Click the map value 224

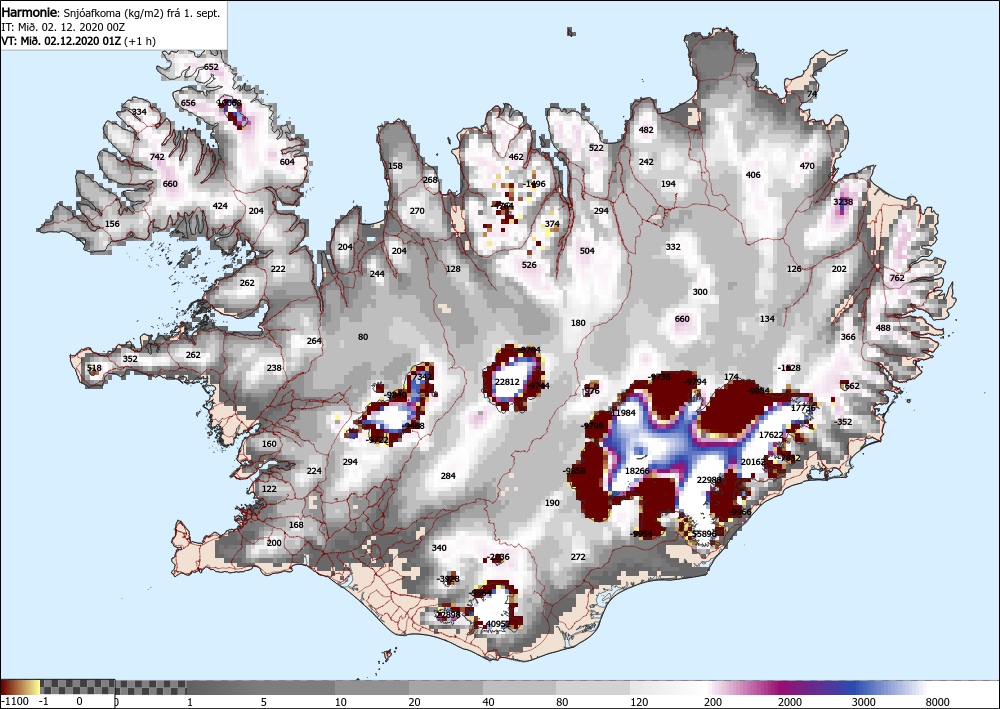tap(314, 471)
